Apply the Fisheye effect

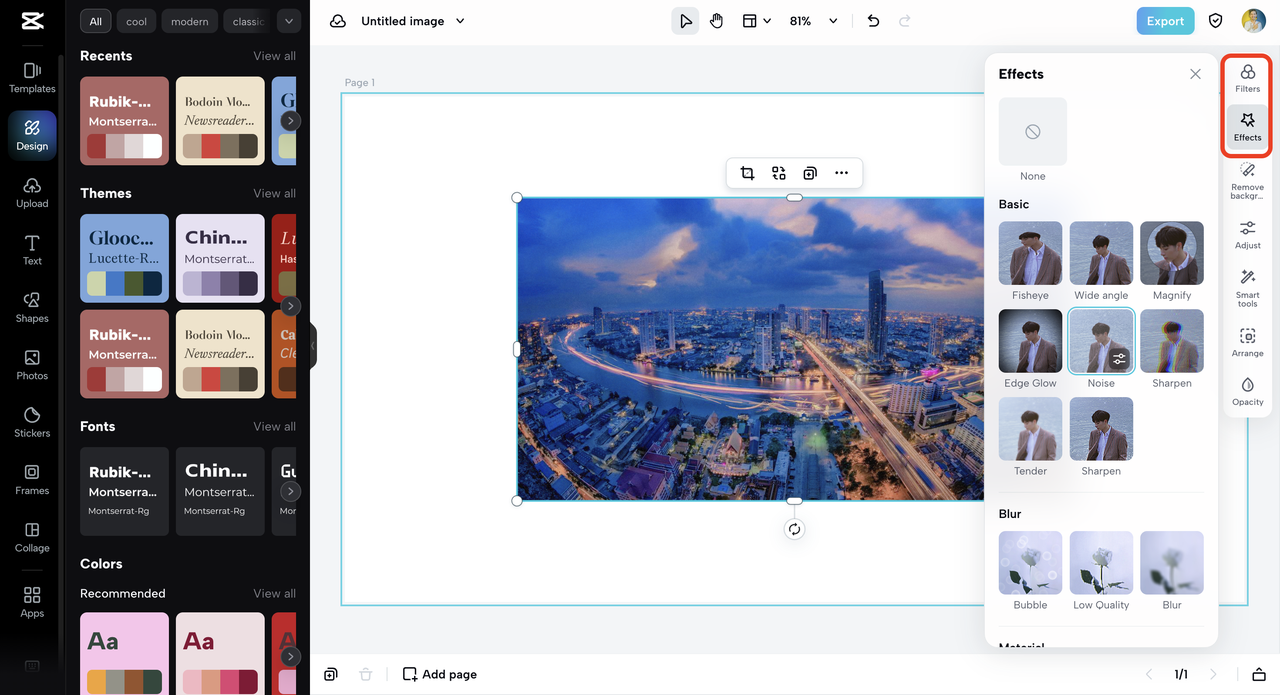(1030, 254)
